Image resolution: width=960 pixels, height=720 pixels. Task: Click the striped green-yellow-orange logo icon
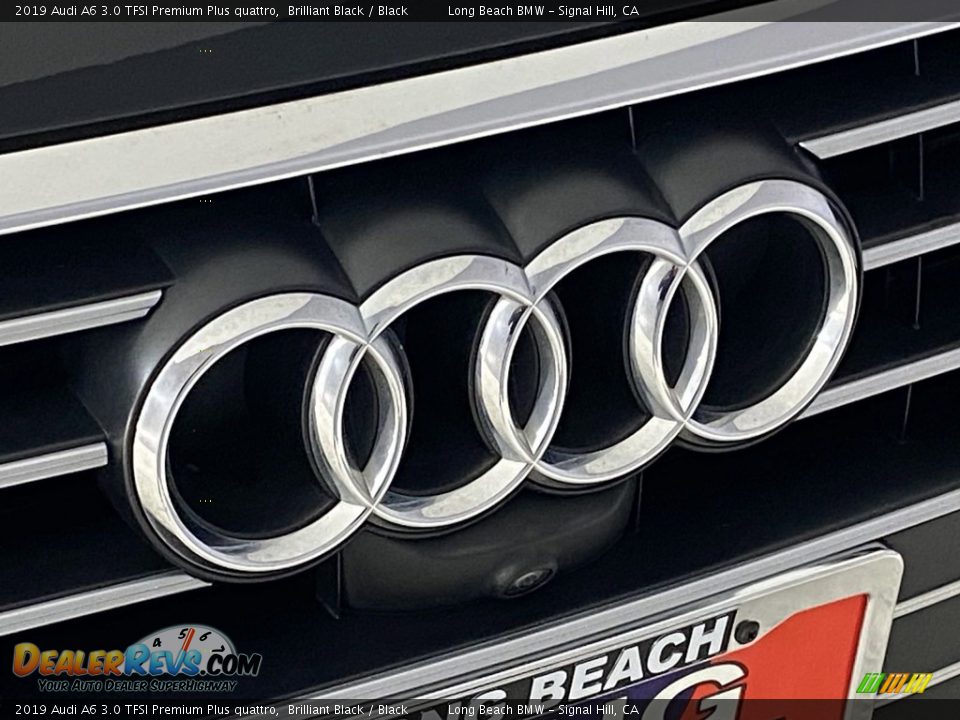click(x=894, y=683)
